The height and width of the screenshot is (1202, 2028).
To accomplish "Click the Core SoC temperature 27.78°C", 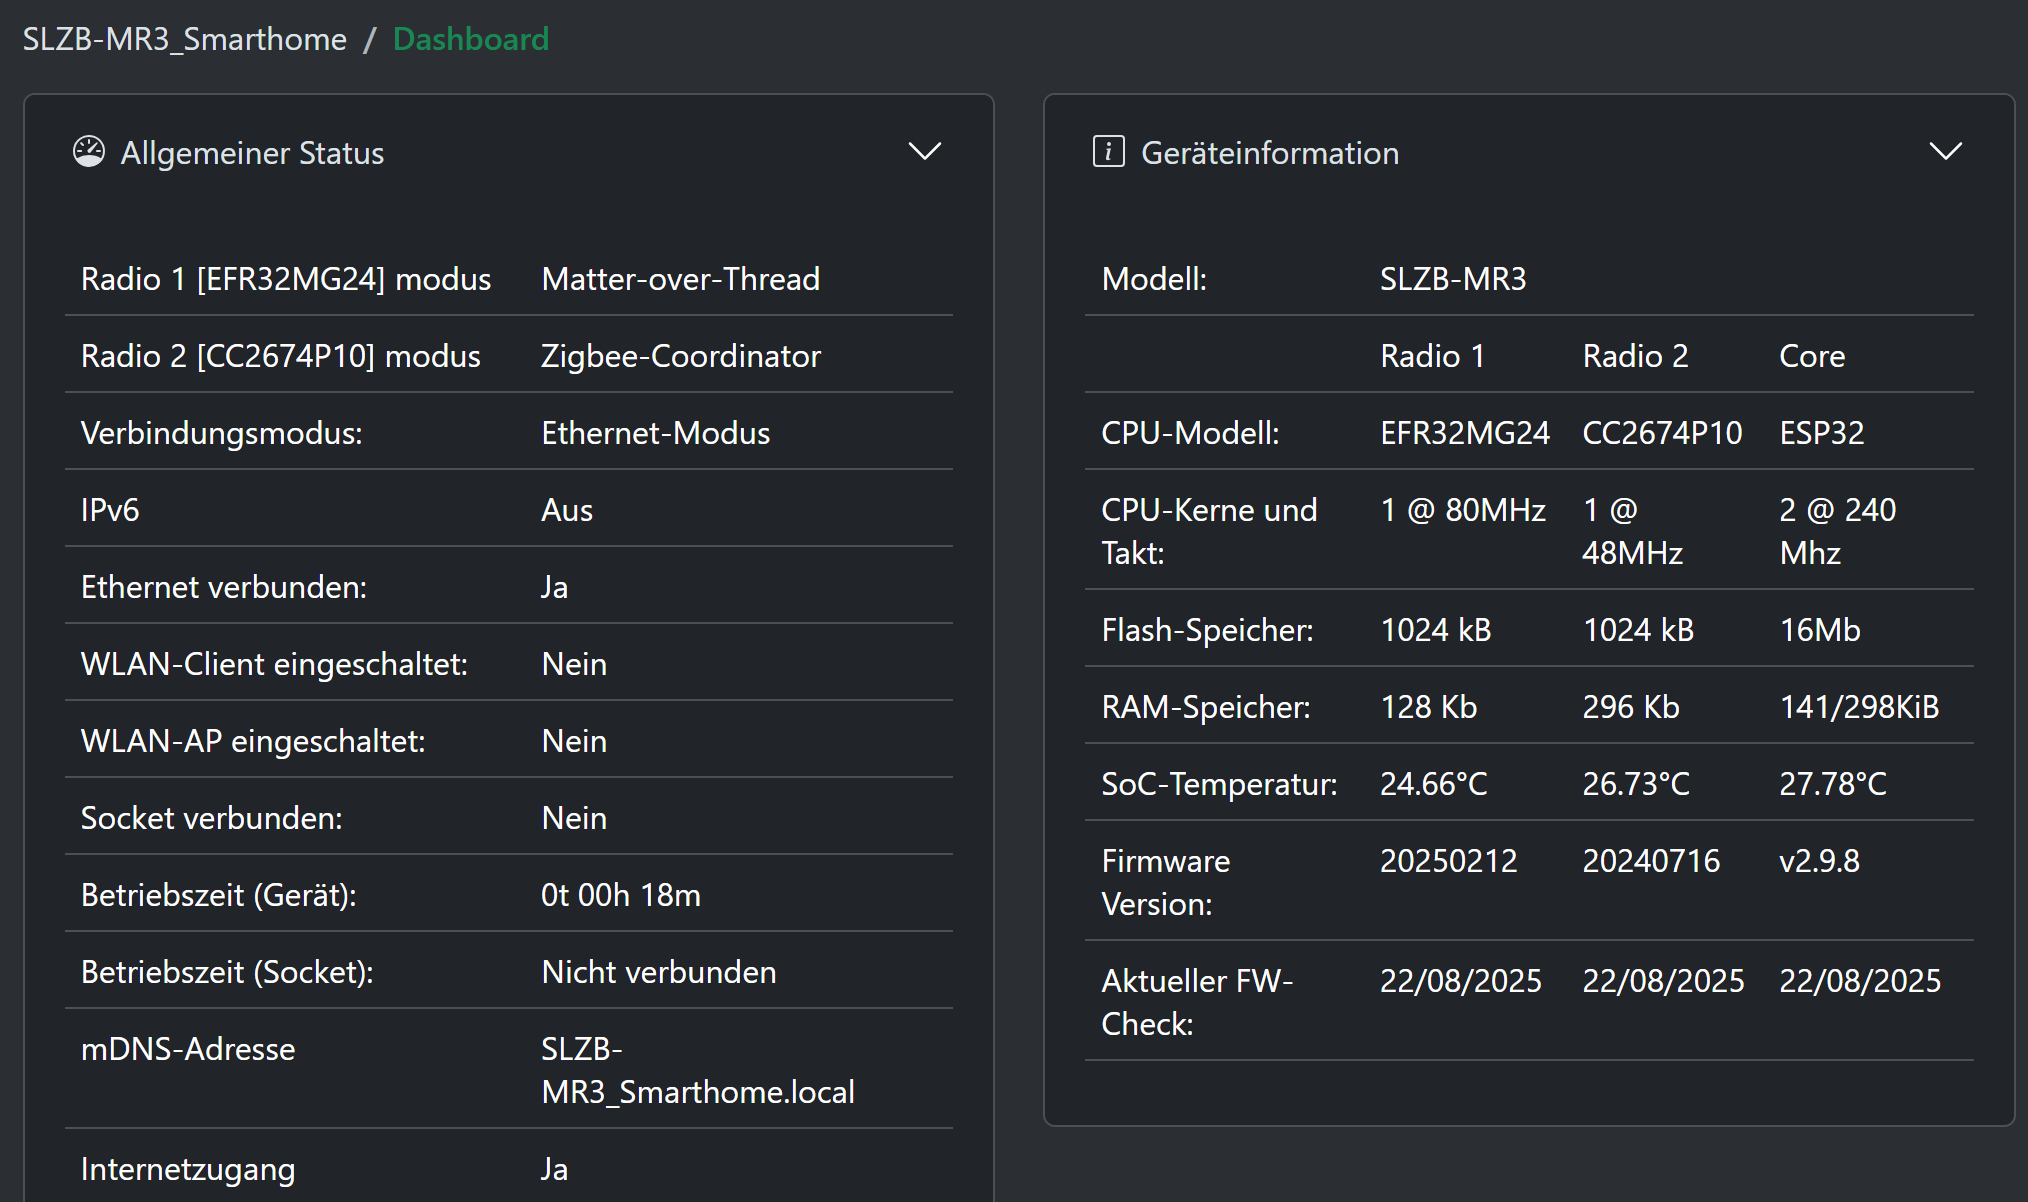I will pyautogui.click(x=1832, y=784).
